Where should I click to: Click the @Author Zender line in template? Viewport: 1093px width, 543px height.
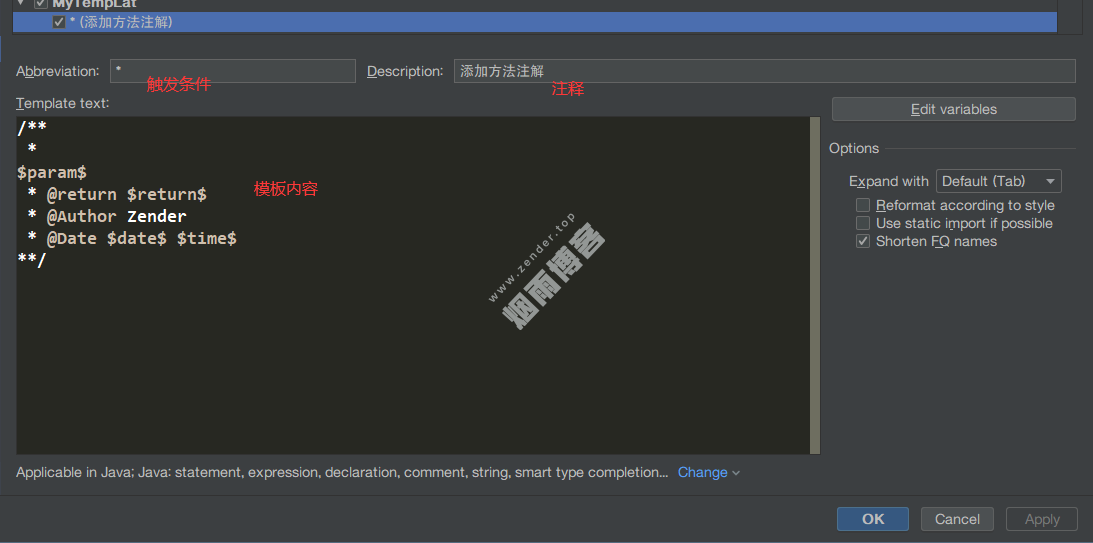point(116,216)
